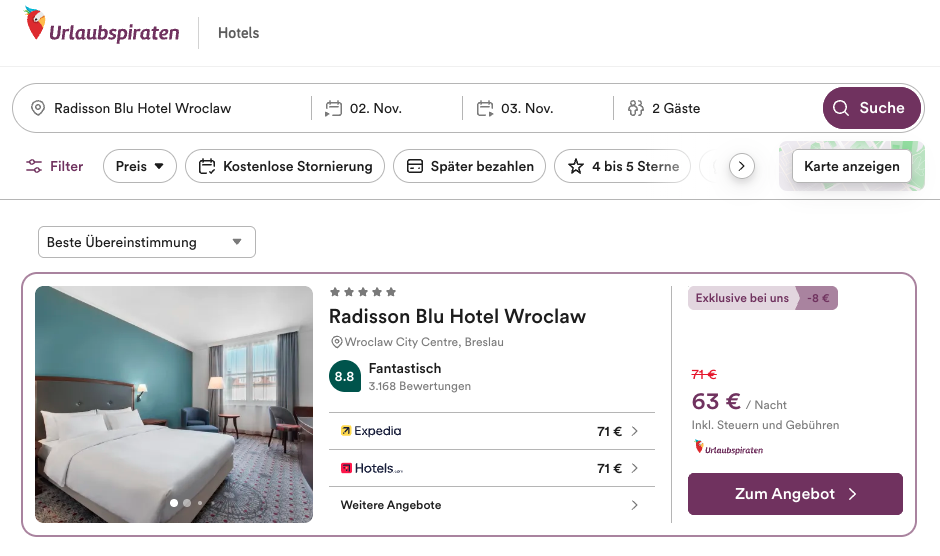The image size is (940, 556).
Task: Click the check-in calendar icon
Action: point(334,108)
